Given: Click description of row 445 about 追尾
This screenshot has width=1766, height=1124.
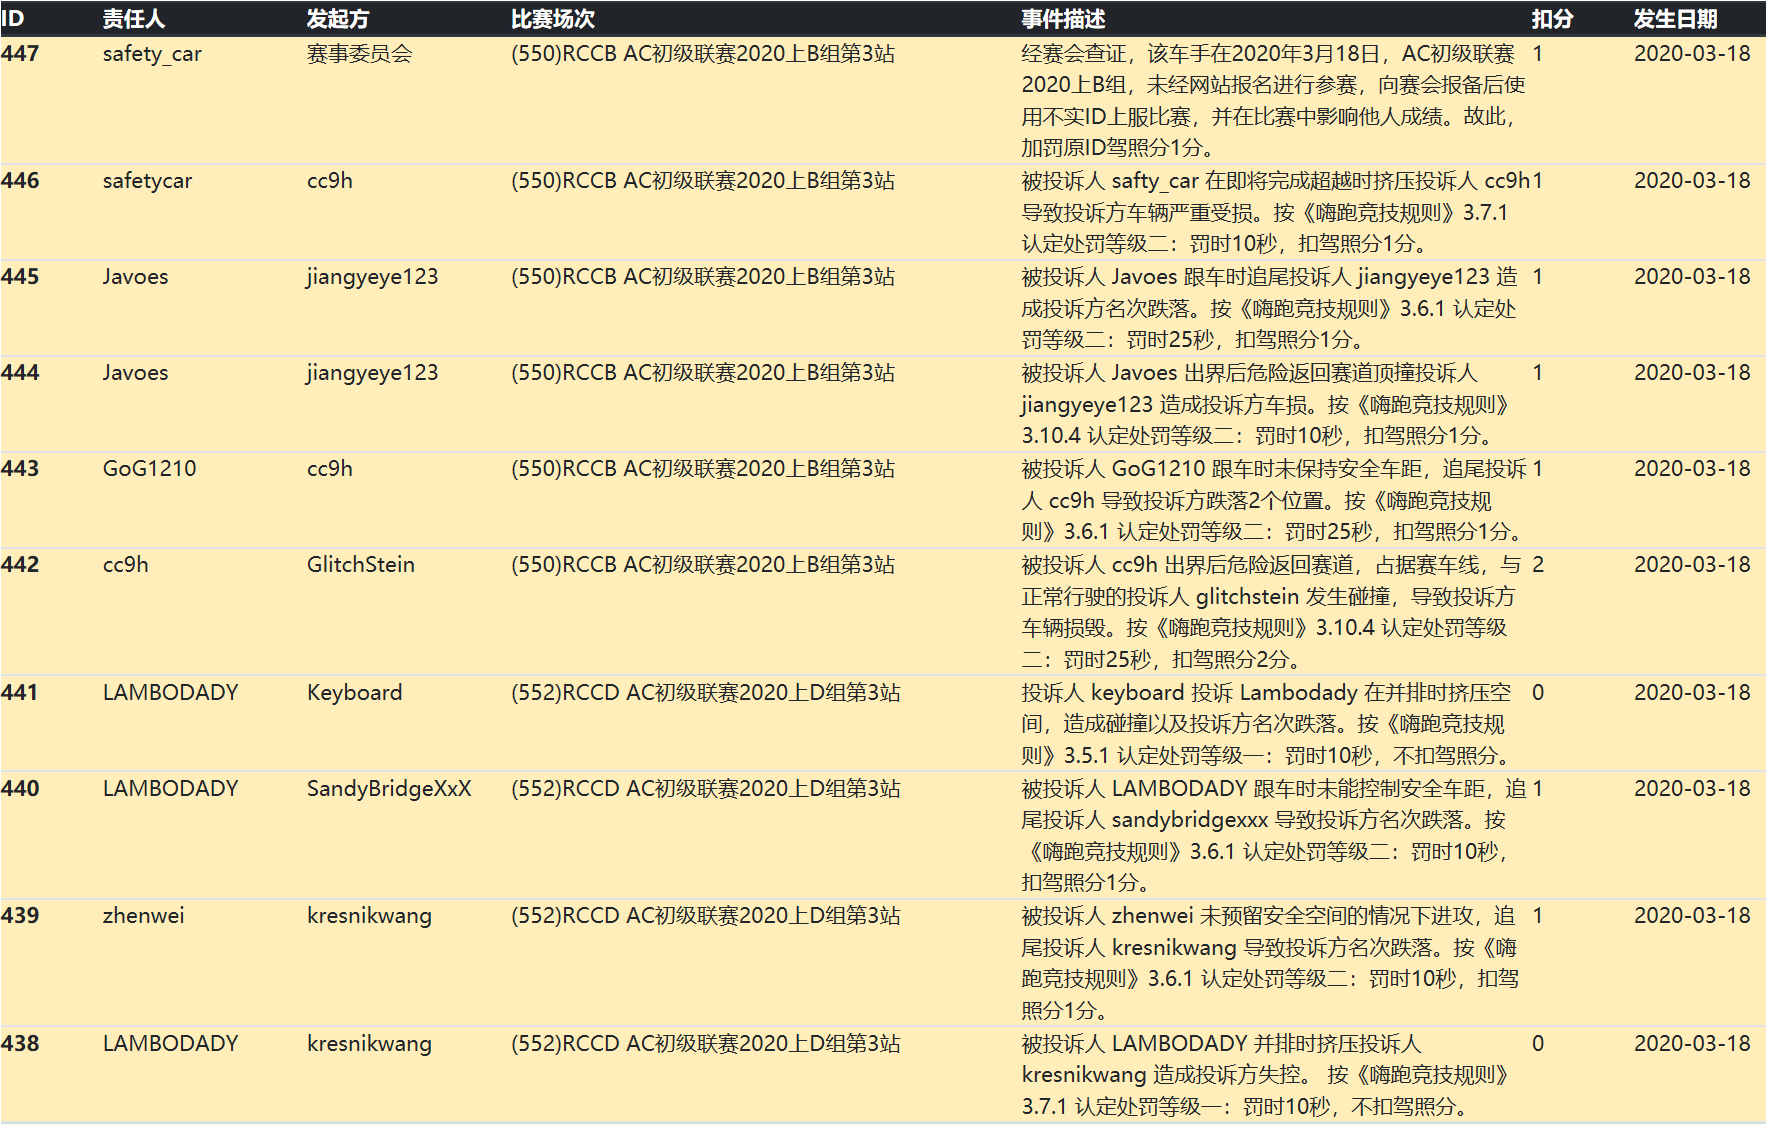Looking at the screenshot, I should pos(1269,308).
